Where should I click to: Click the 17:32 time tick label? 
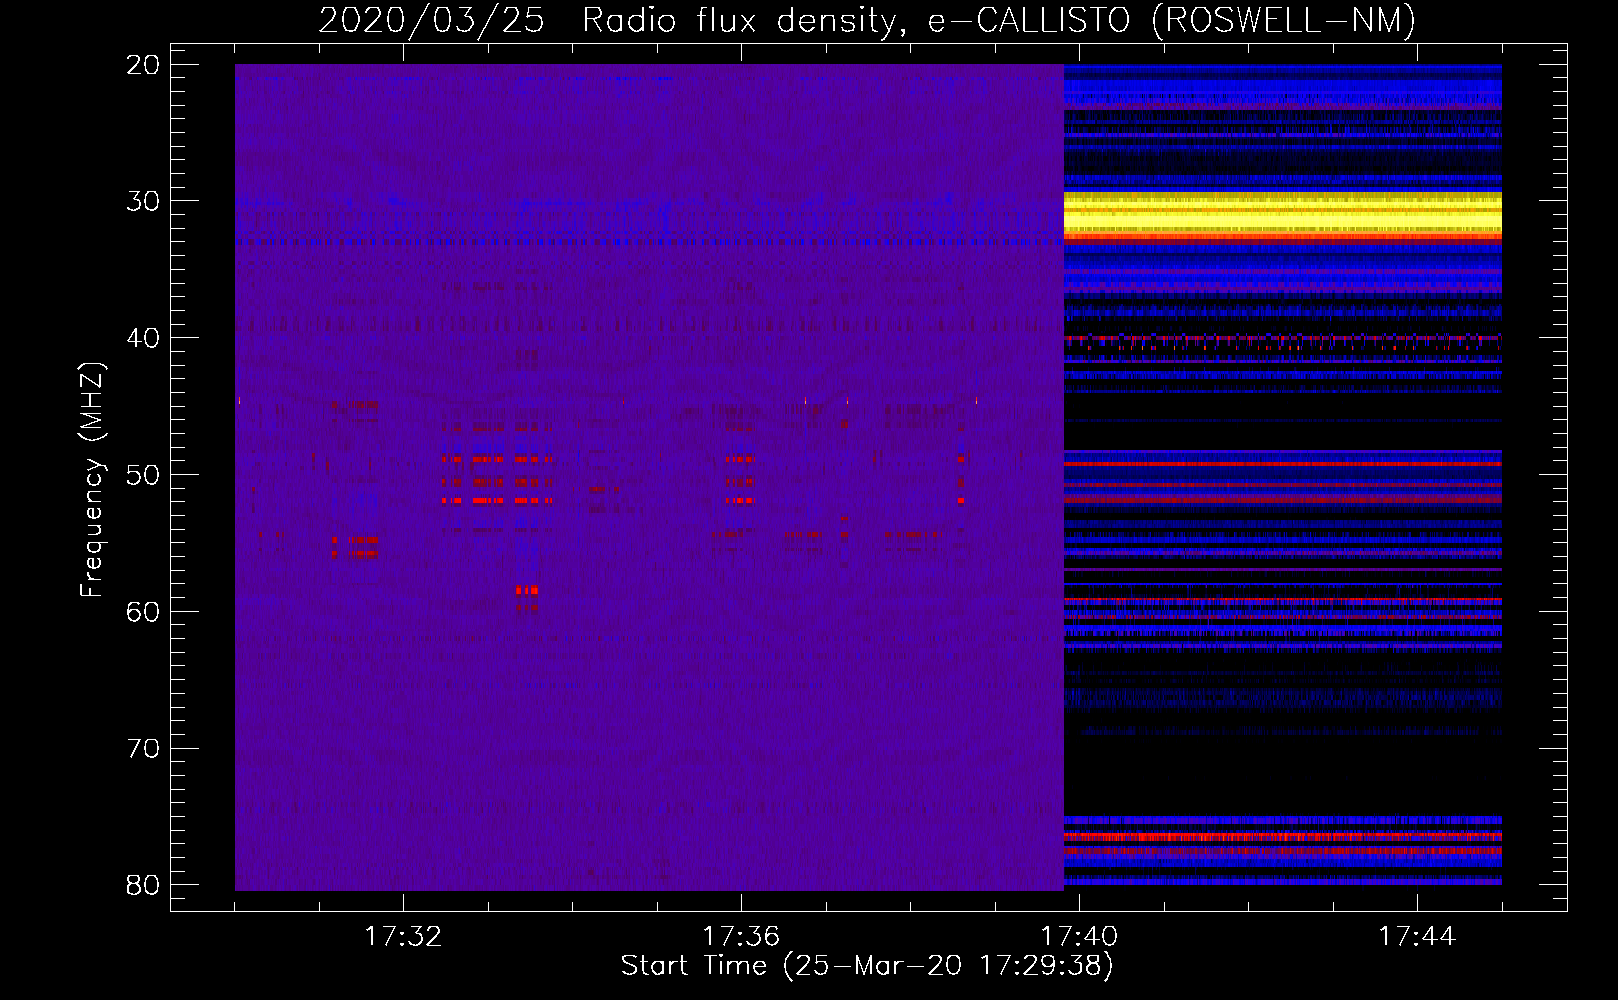click(403, 937)
